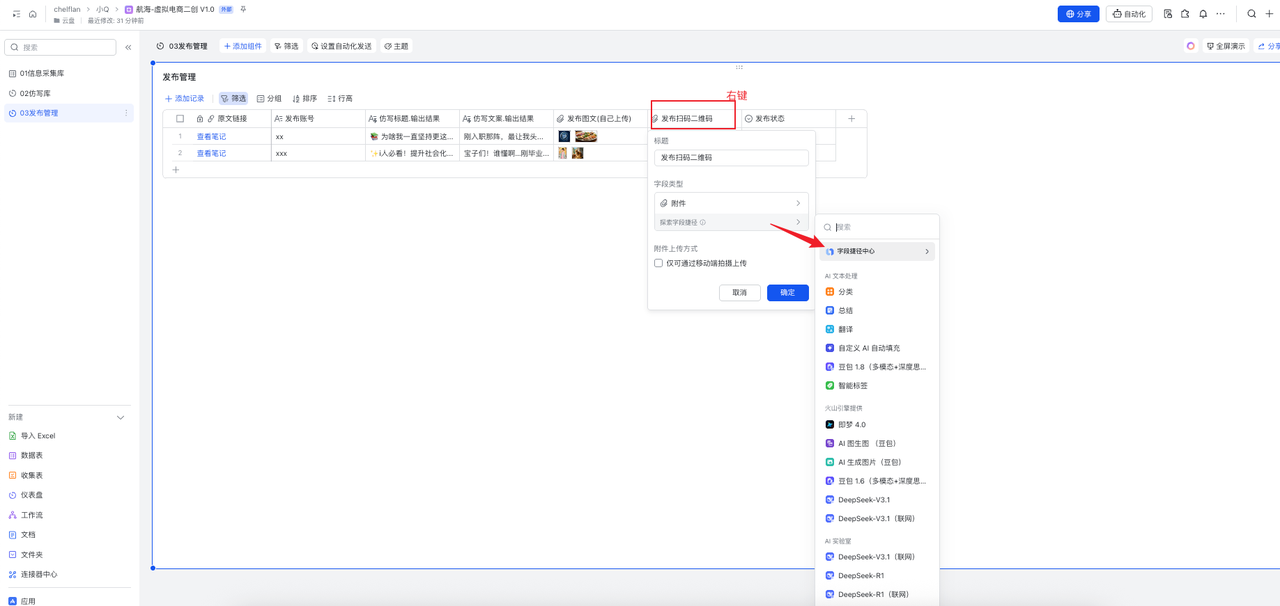Click the 标题 input field
This screenshot has width=1280, height=606.
coord(731,158)
